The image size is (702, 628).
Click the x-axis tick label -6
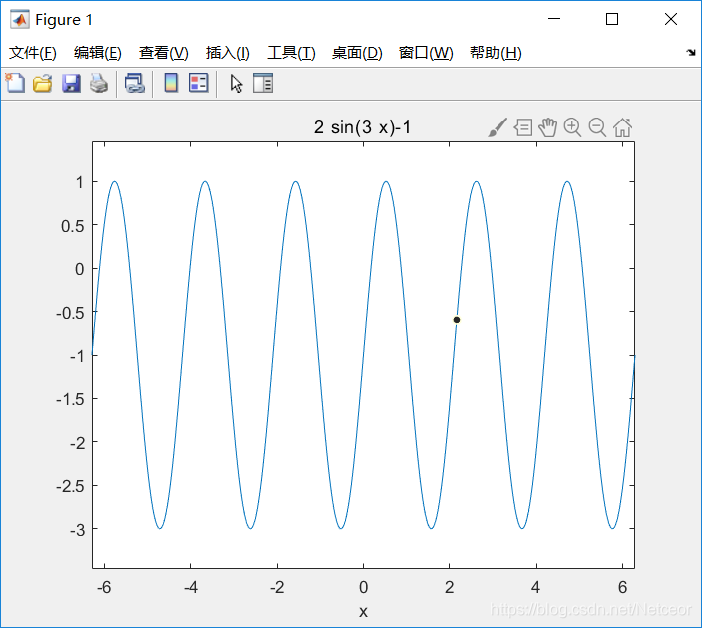click(x=104, y=587)
